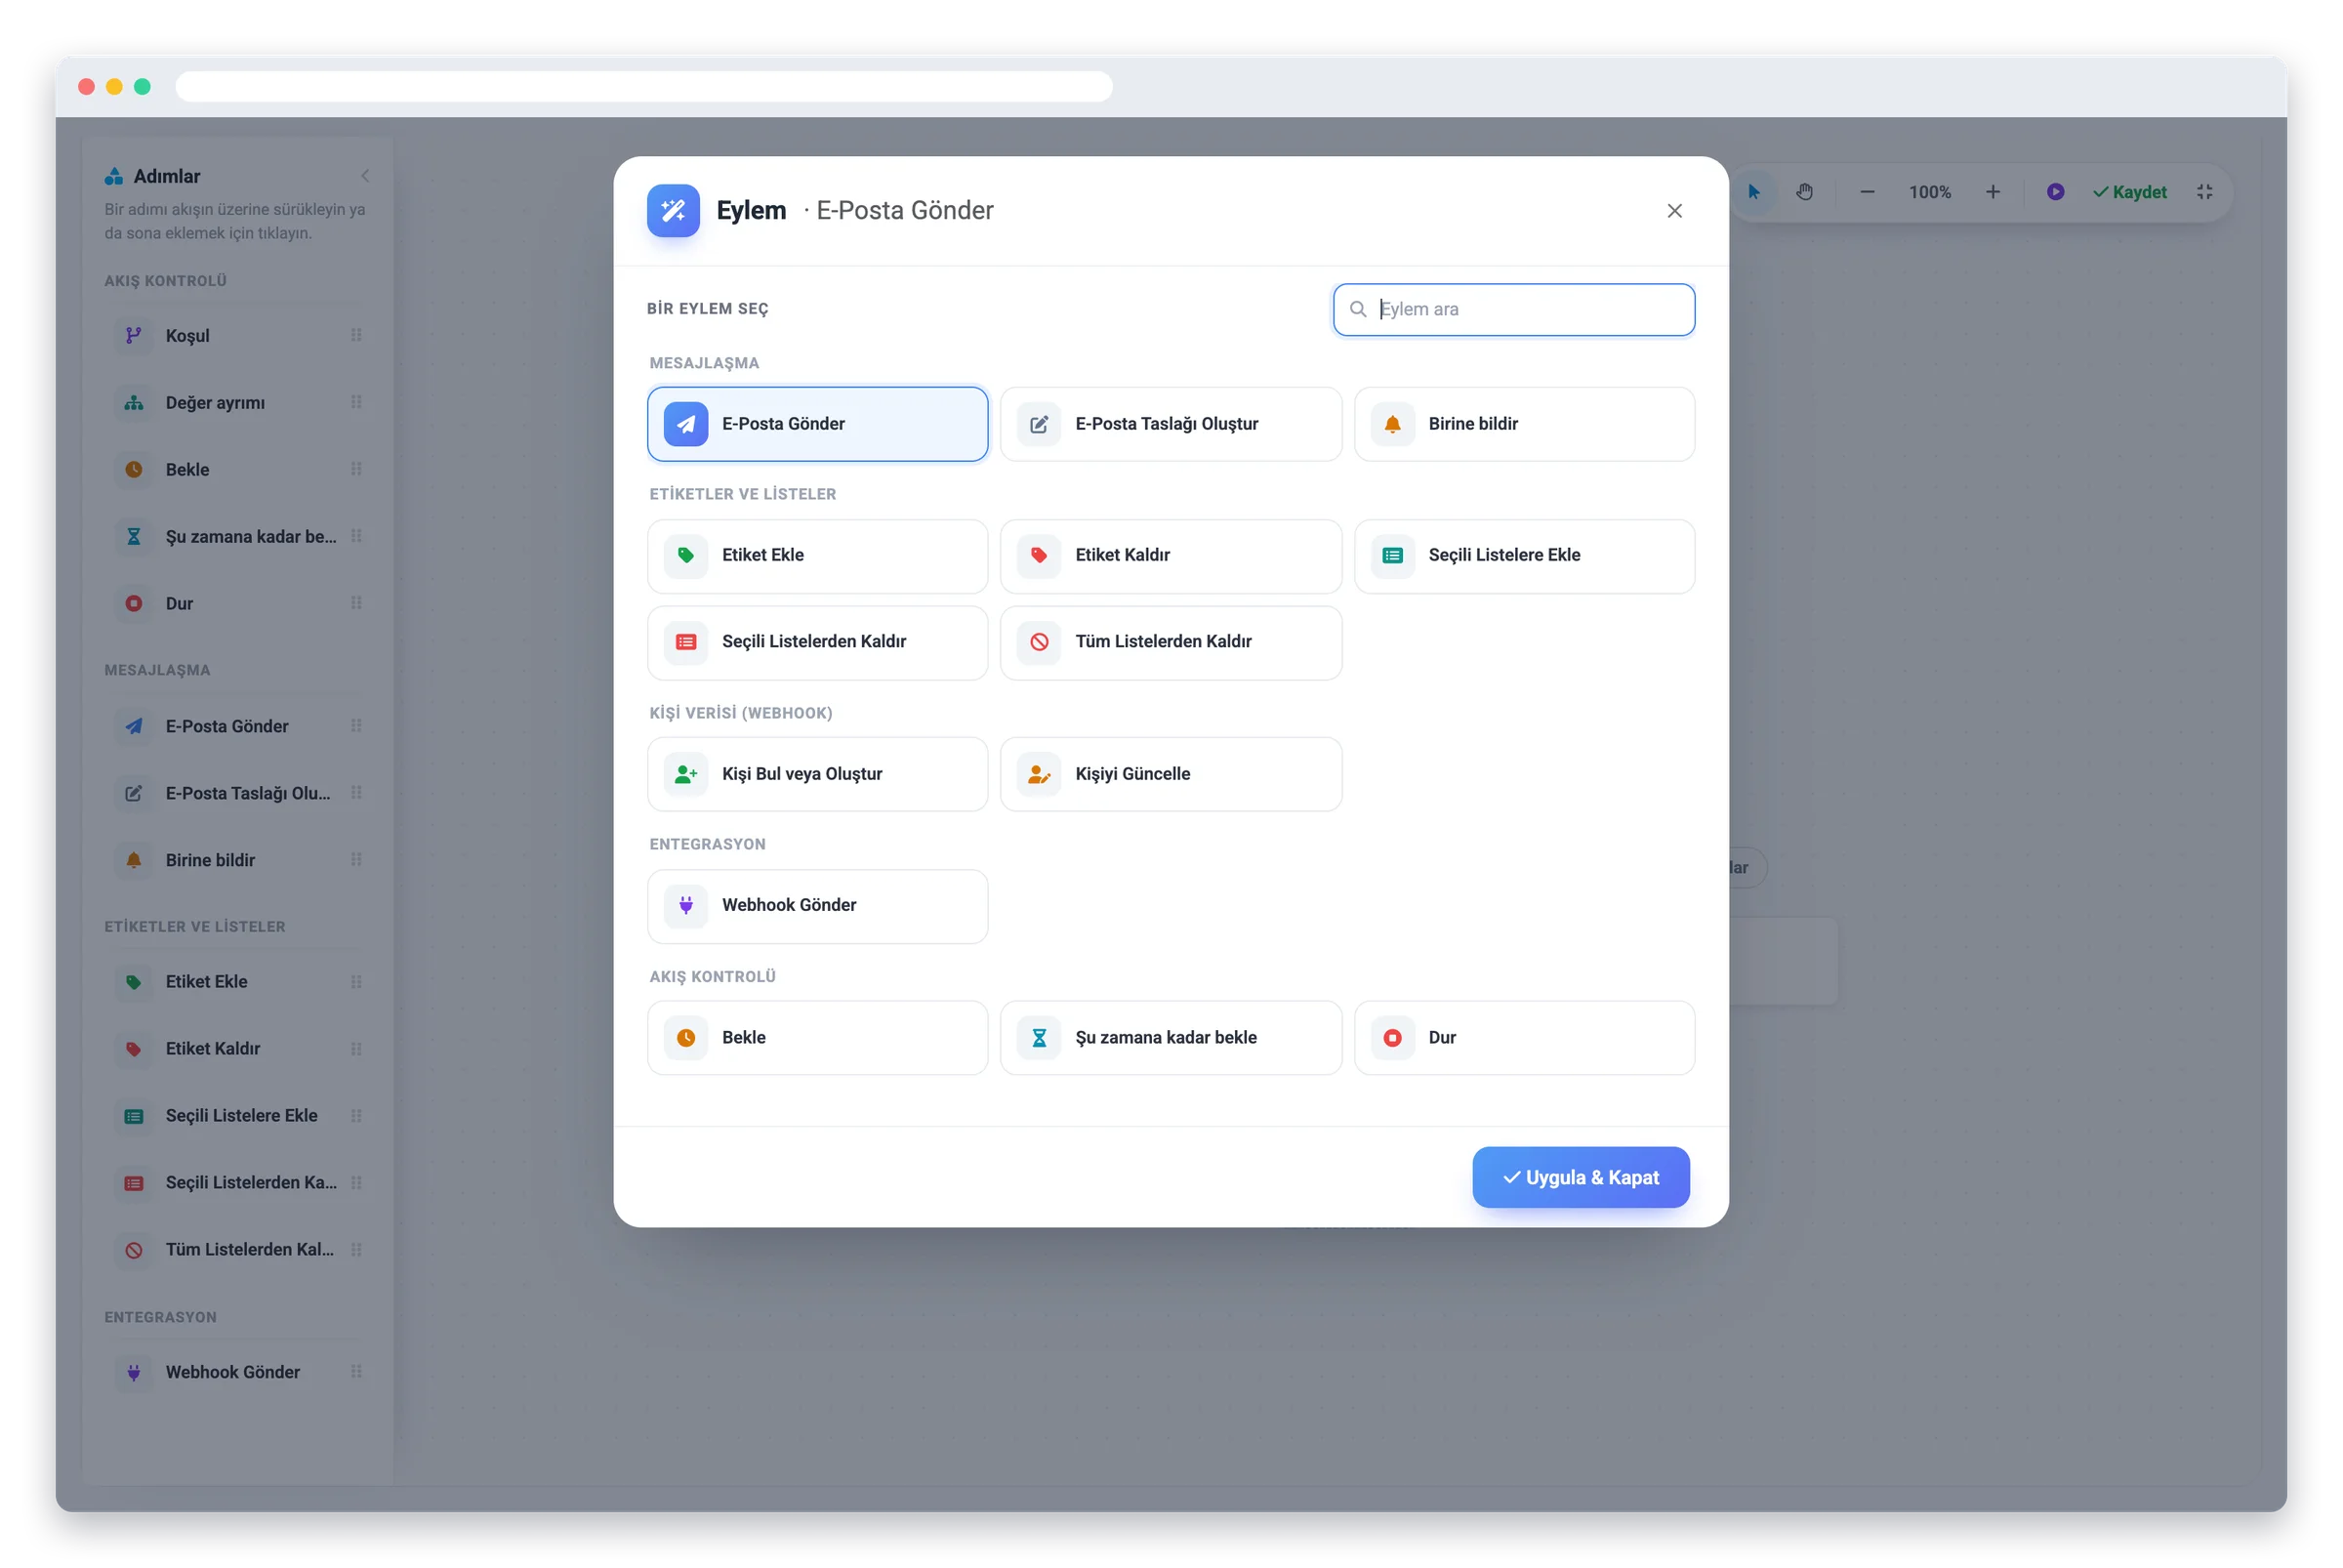Click the Kaydet save button
The image size is (2343, 1568).
(x=2130, y=192)
